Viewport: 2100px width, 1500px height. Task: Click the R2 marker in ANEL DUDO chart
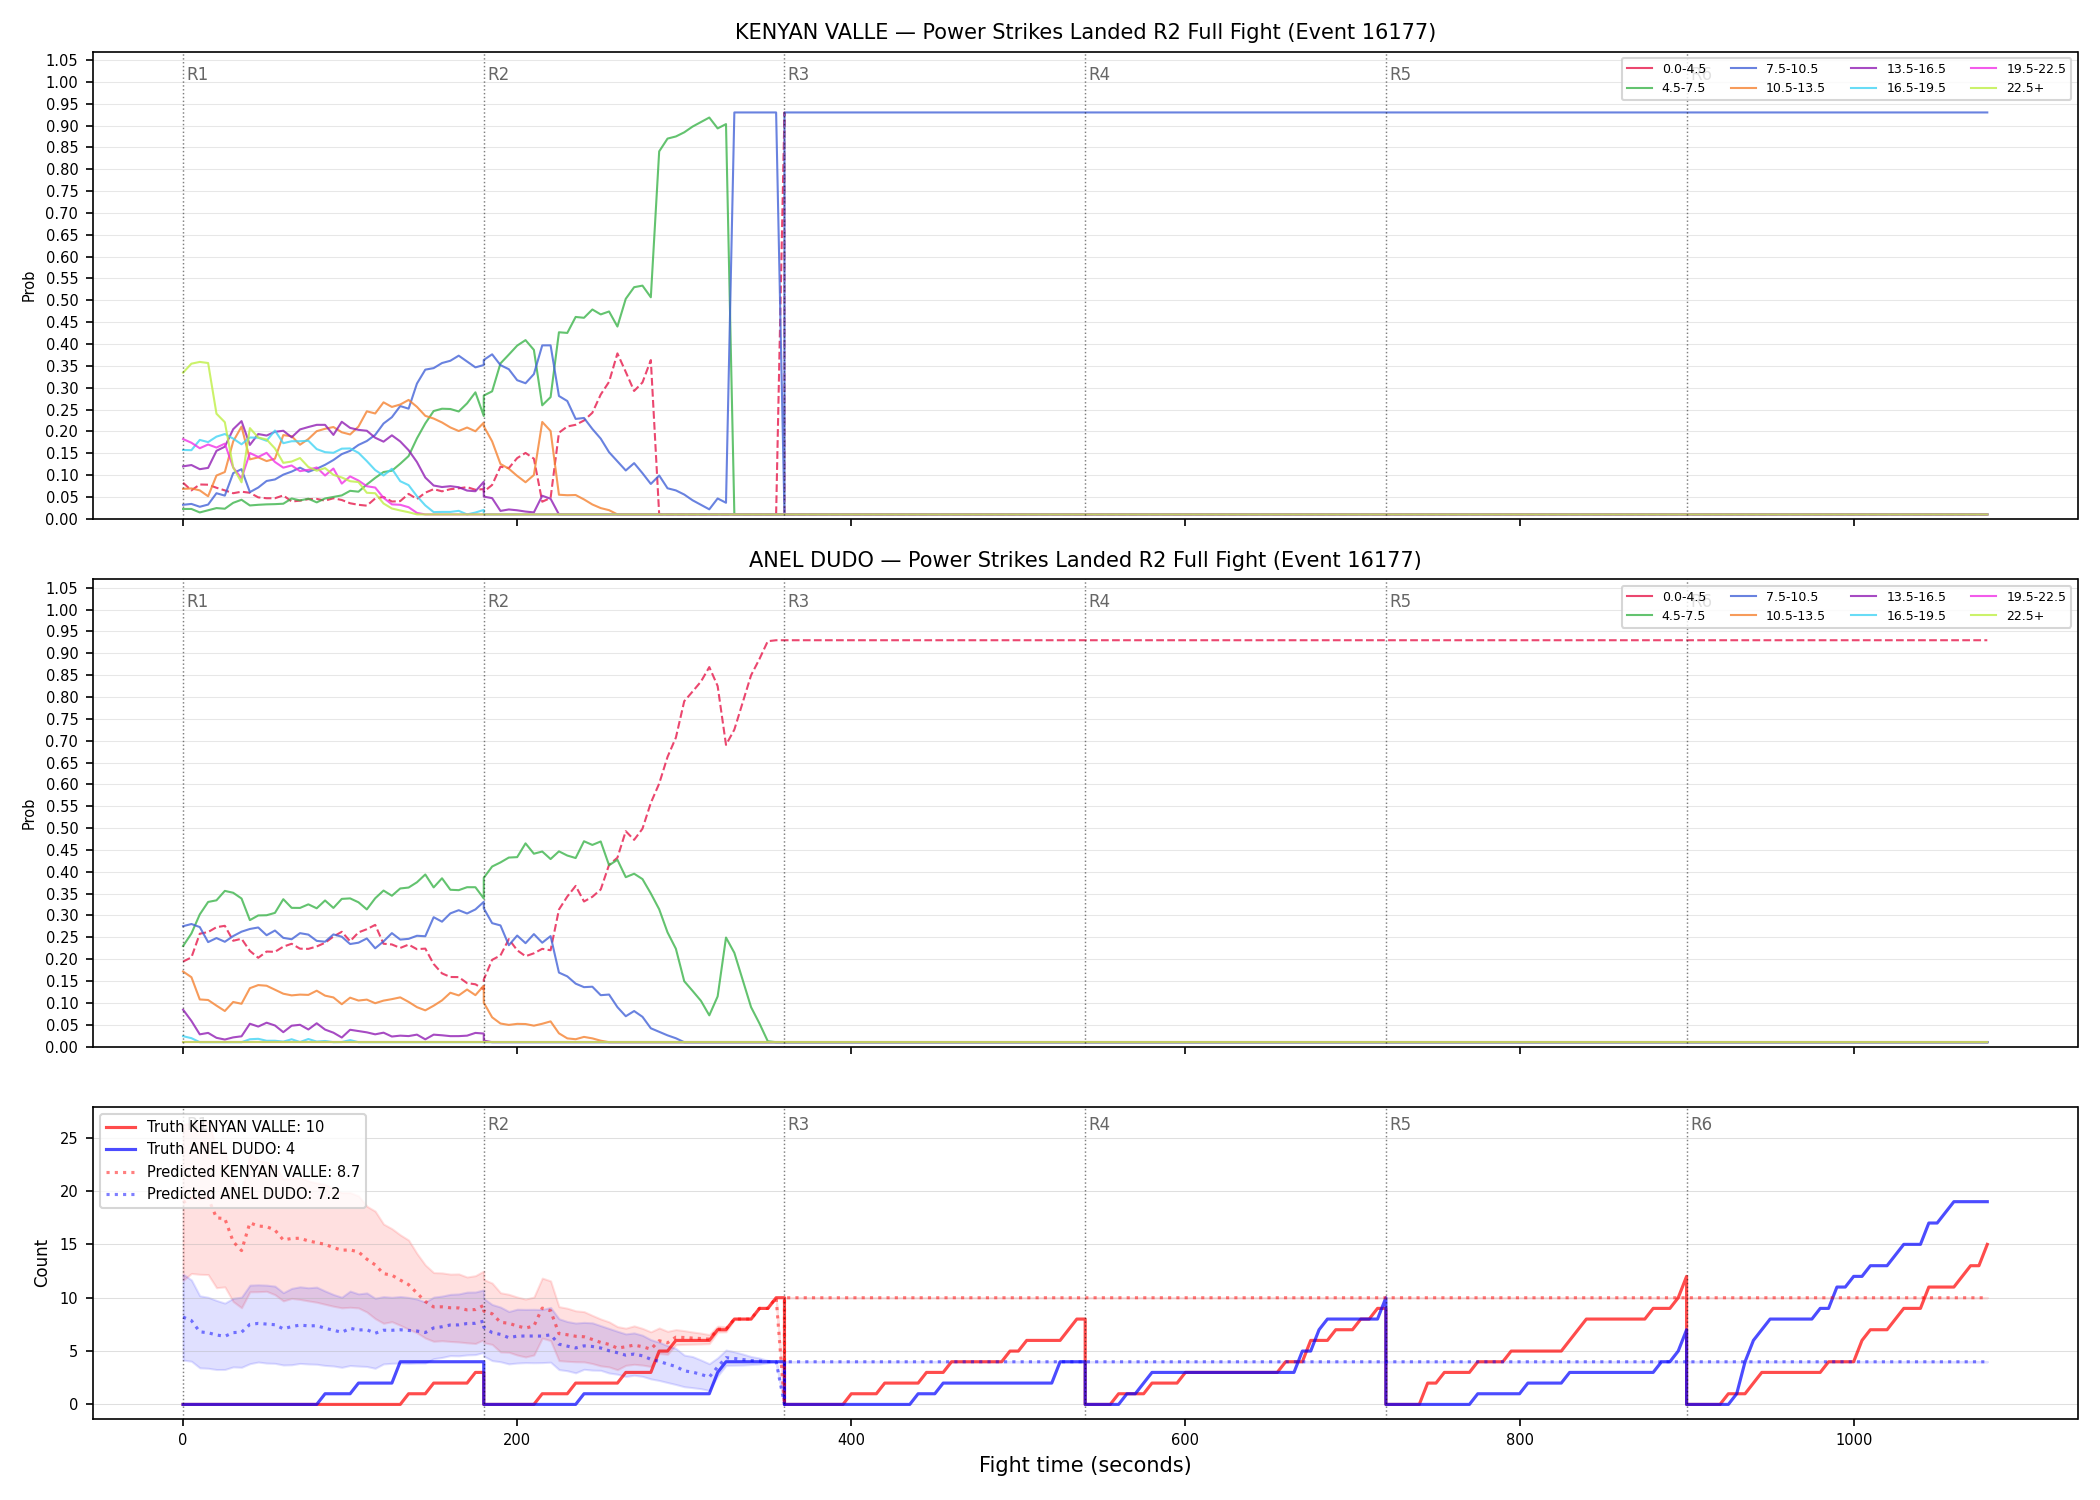[498, 601]
